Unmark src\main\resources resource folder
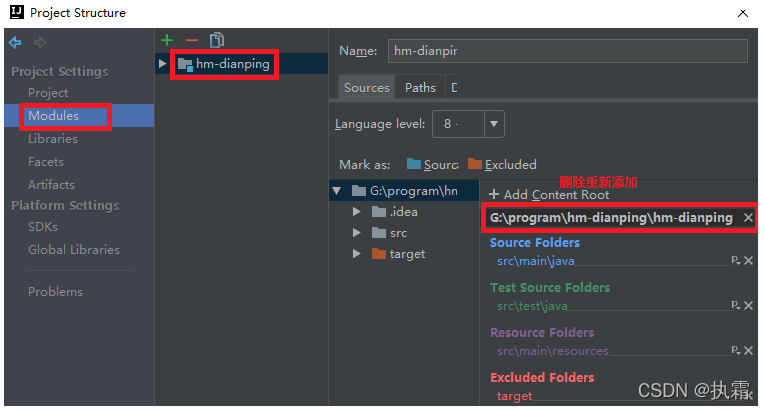Screen dimensions: 765x410 748,350
